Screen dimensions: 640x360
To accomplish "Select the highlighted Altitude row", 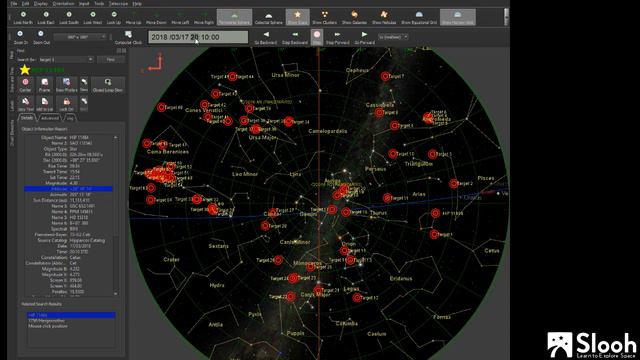I will point(68,189).
